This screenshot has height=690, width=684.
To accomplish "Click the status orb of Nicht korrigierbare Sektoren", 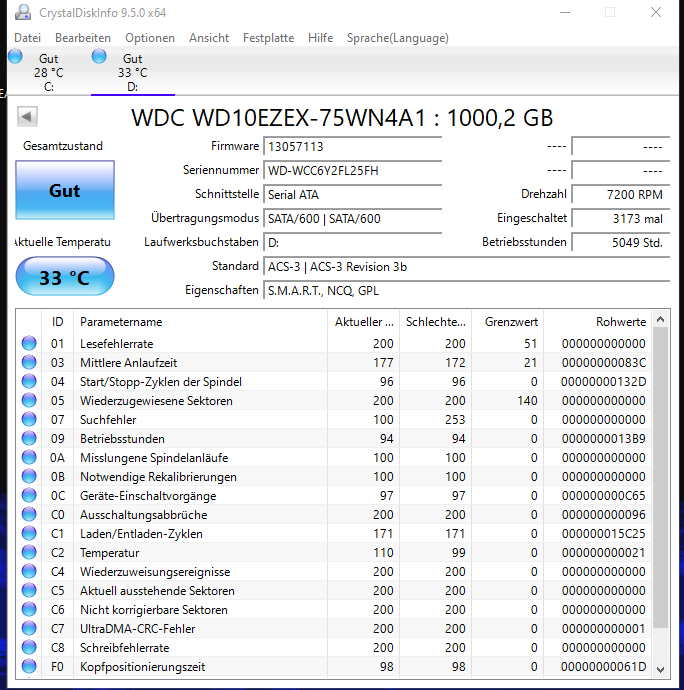I will pyautogui.click(x=29, y=609).
